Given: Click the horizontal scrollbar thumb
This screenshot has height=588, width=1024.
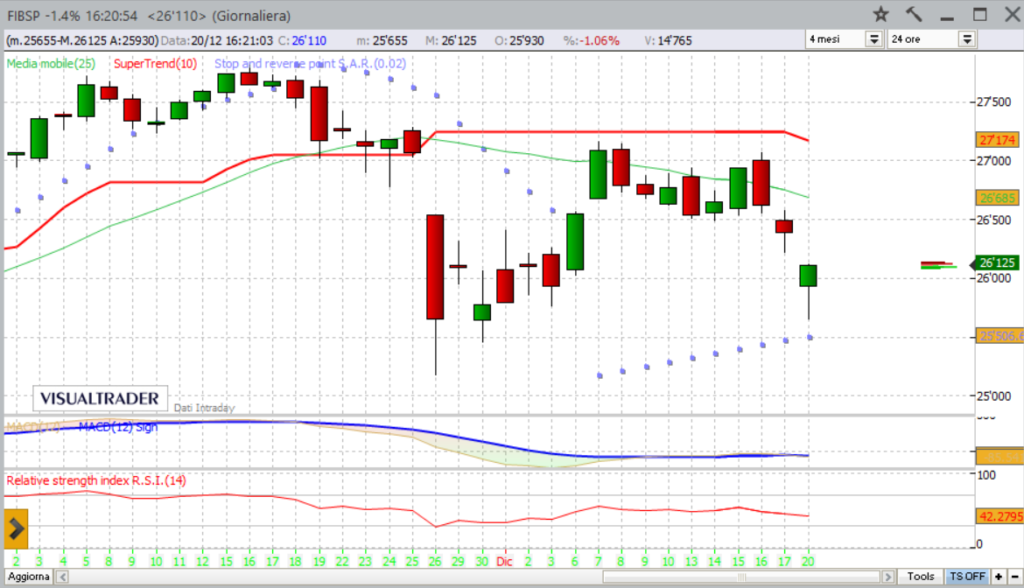Looking at the screenshot, I should tap(741, 577).
